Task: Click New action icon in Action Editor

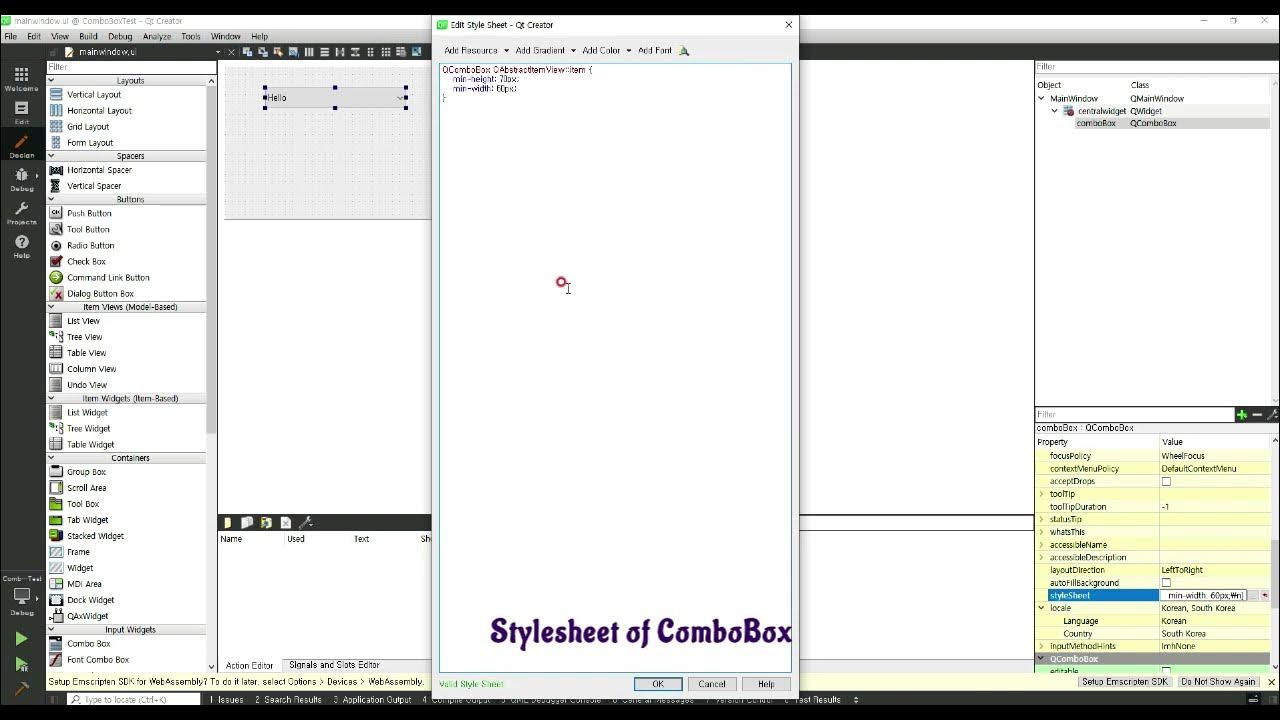Action: pos(228,522)
